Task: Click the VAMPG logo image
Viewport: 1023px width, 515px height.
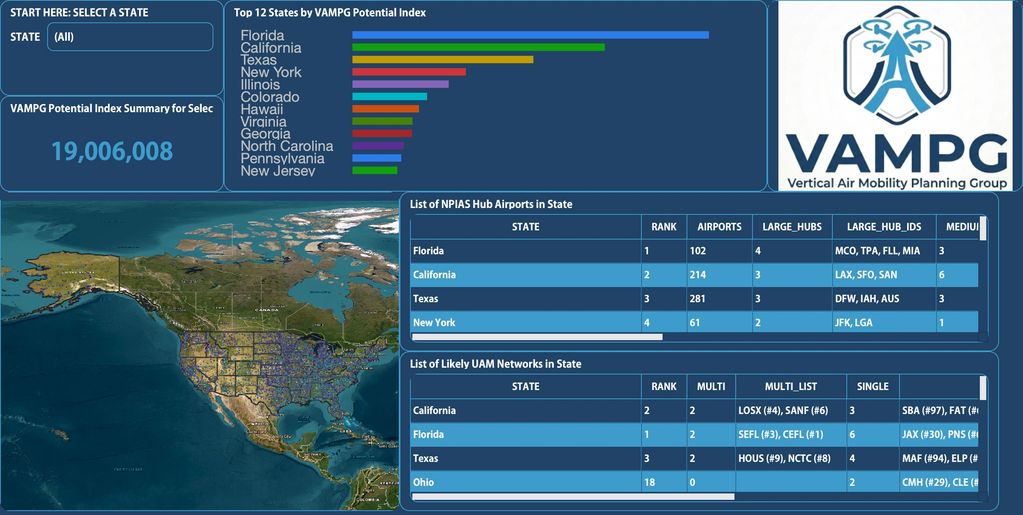Action: point(895,96)
